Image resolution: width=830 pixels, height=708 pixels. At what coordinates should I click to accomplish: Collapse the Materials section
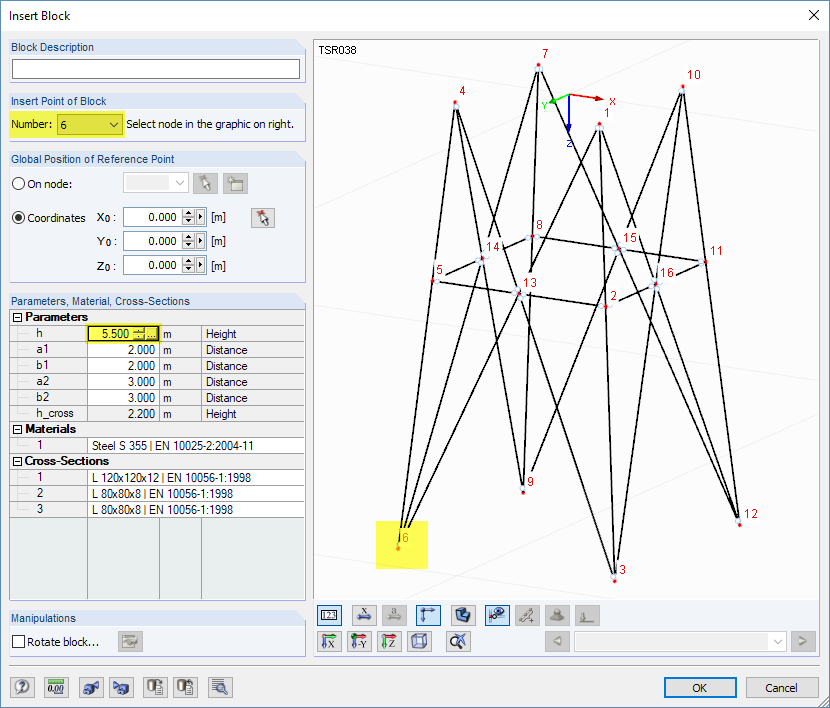17,429
